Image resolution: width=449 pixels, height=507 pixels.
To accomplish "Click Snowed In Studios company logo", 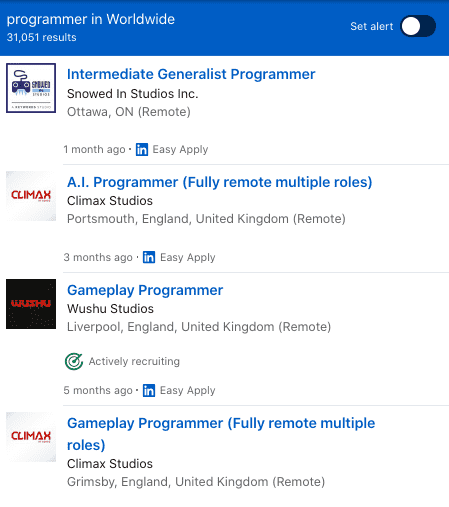I will [31, 88].
